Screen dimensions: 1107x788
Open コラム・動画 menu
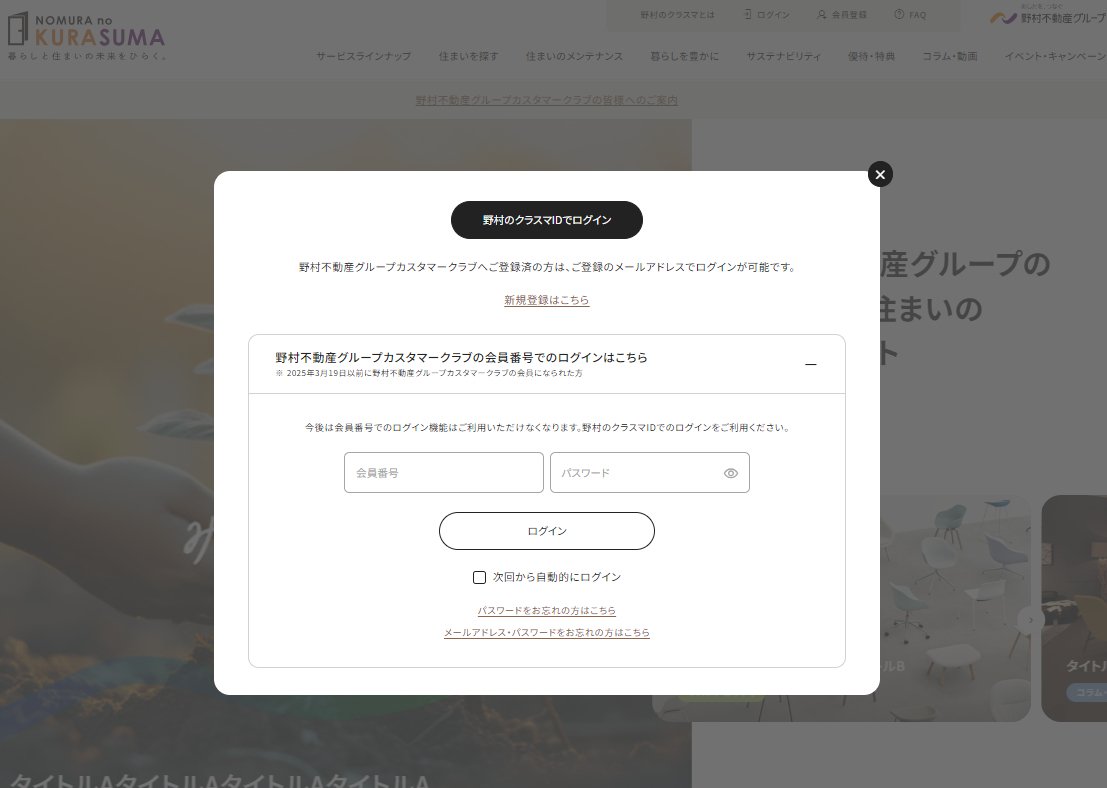tap(950, 56)
